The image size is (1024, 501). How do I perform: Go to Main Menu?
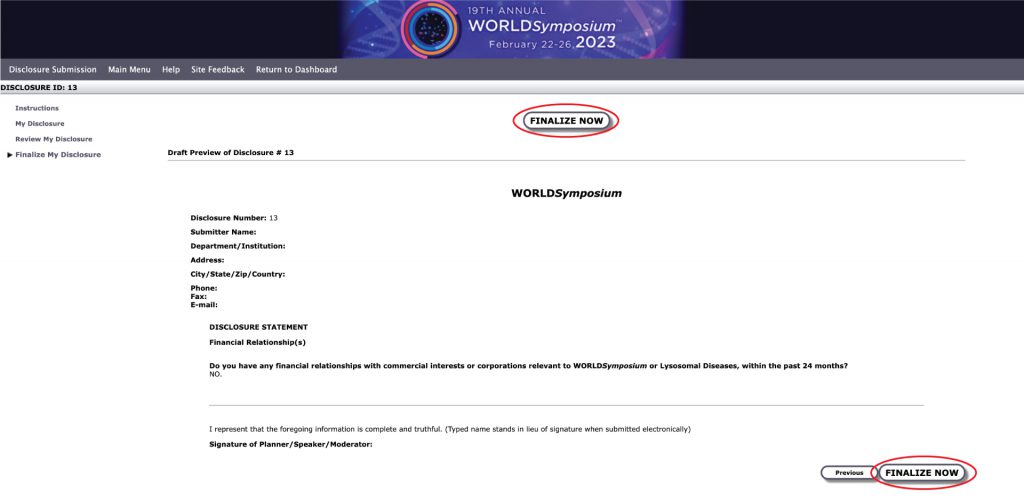pos(129,69)
